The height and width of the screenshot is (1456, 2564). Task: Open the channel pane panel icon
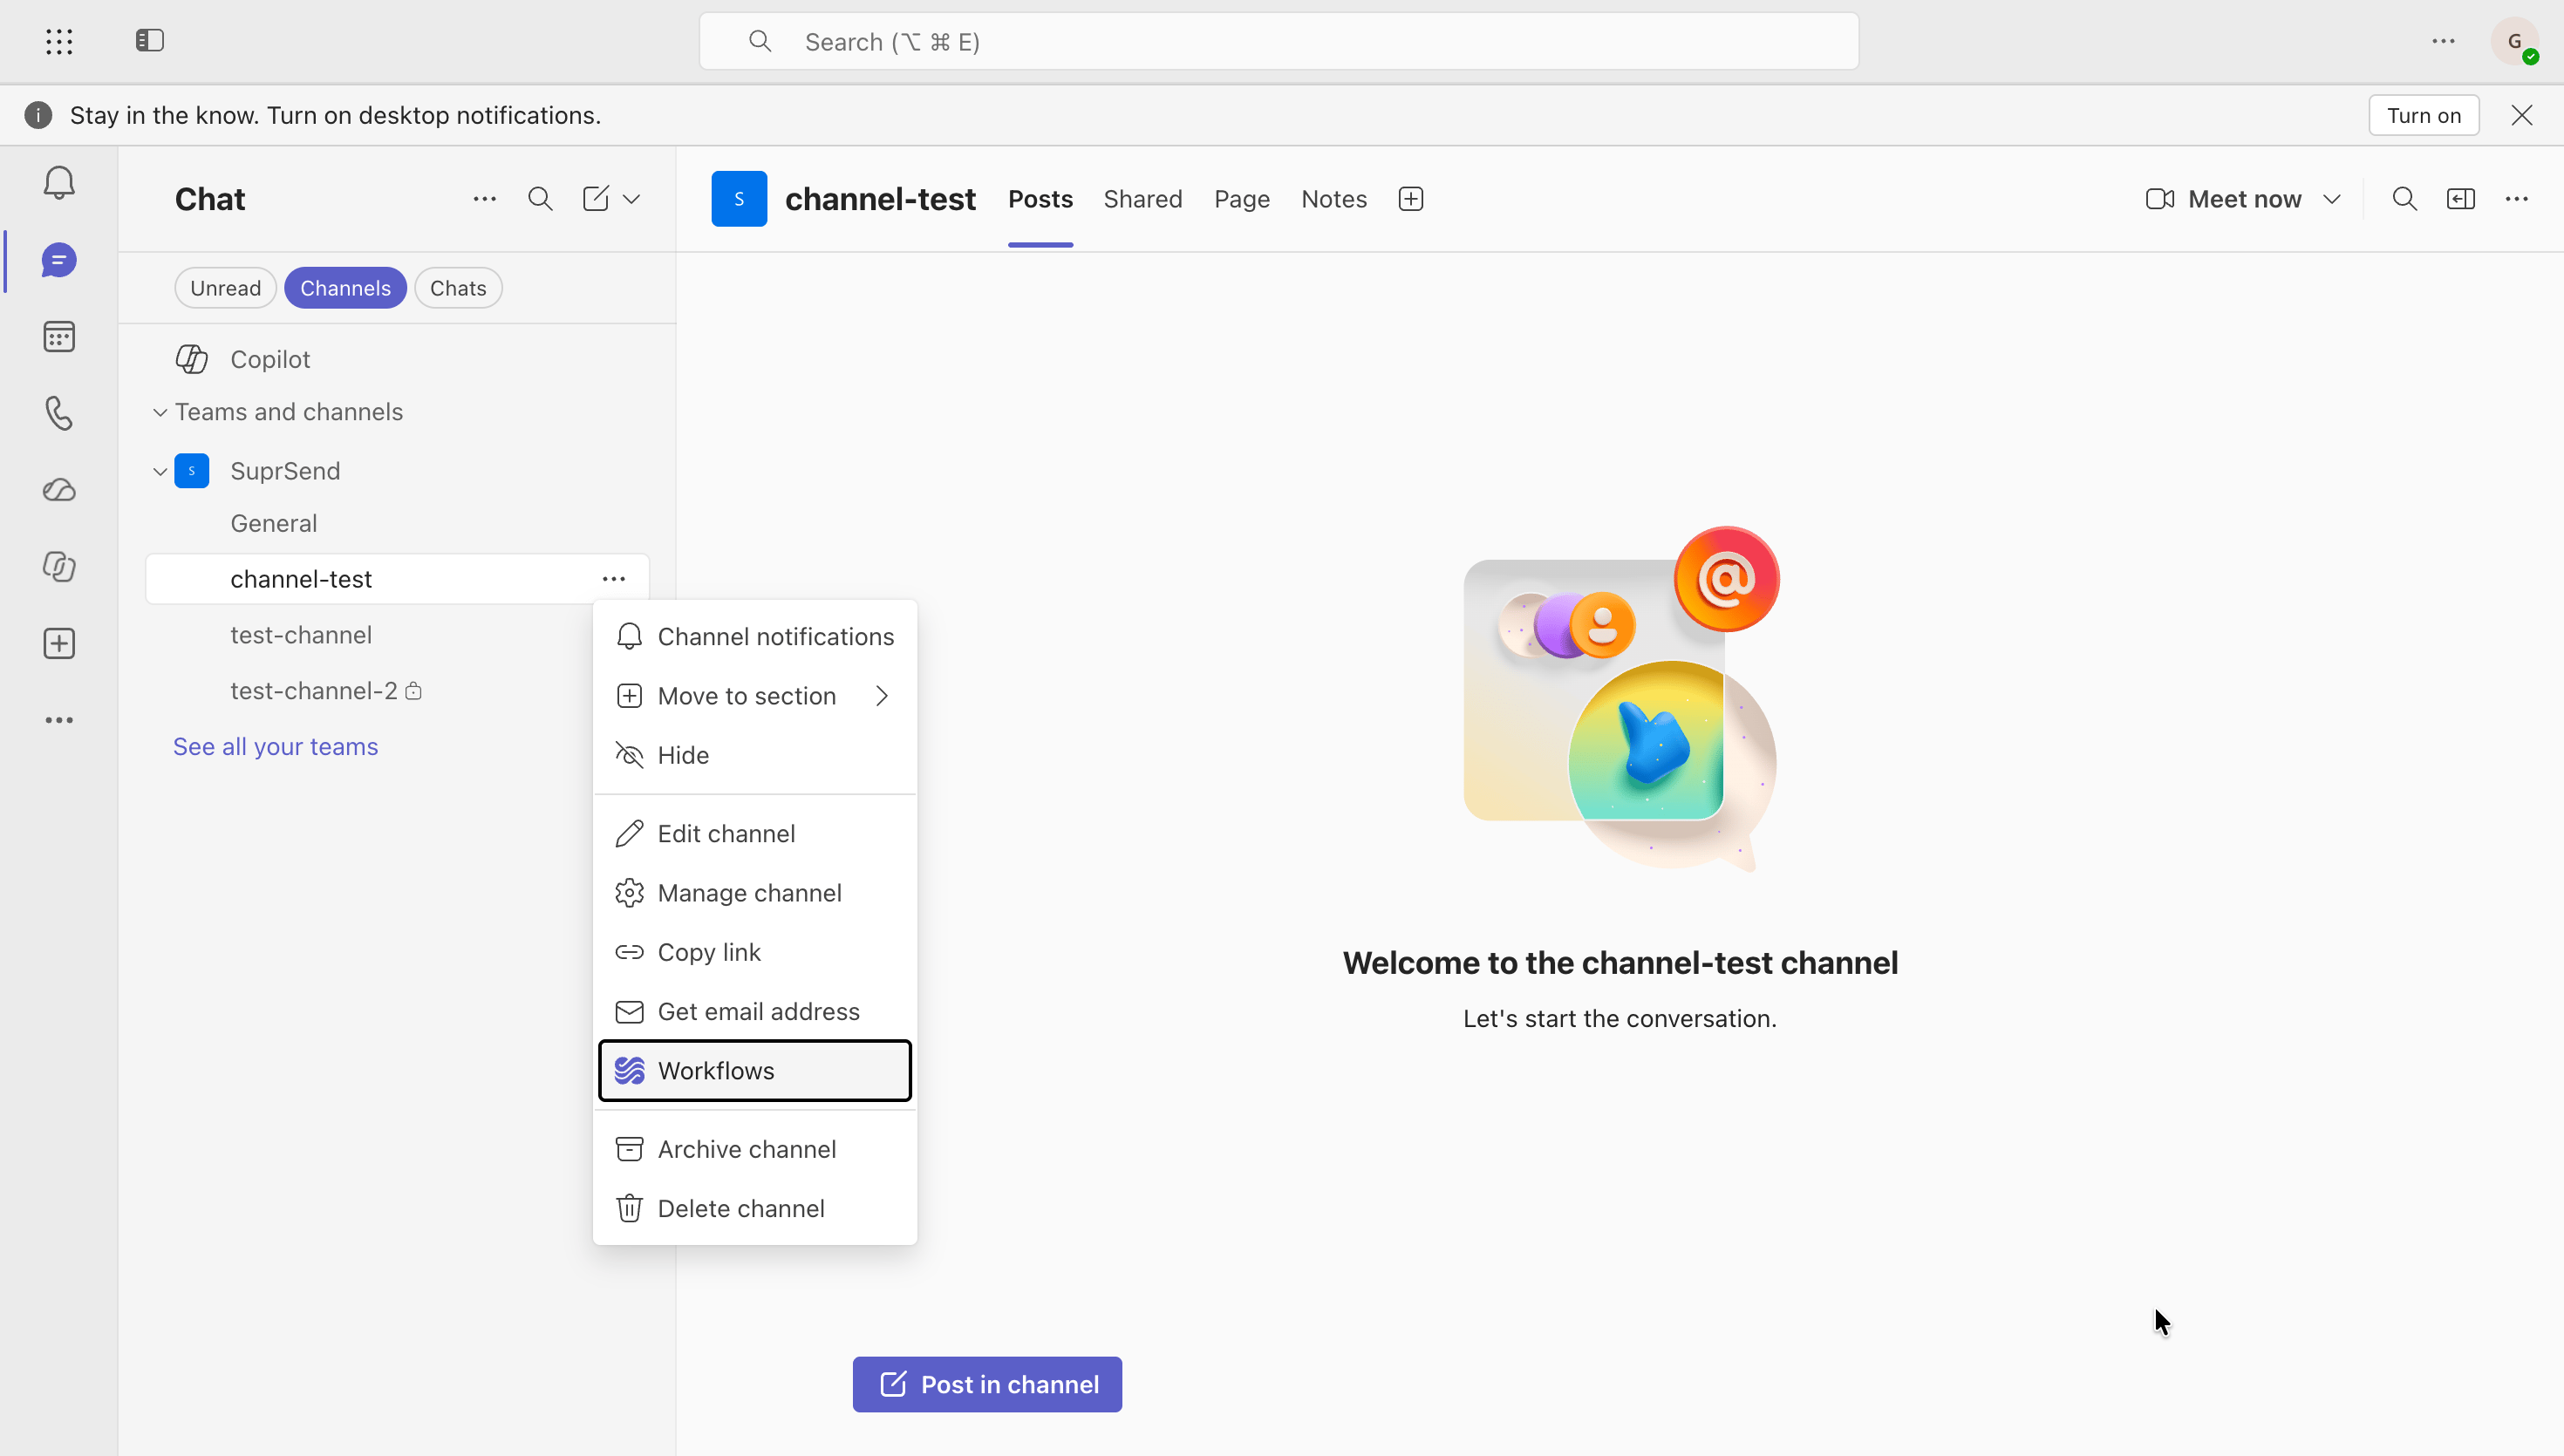2461,199
